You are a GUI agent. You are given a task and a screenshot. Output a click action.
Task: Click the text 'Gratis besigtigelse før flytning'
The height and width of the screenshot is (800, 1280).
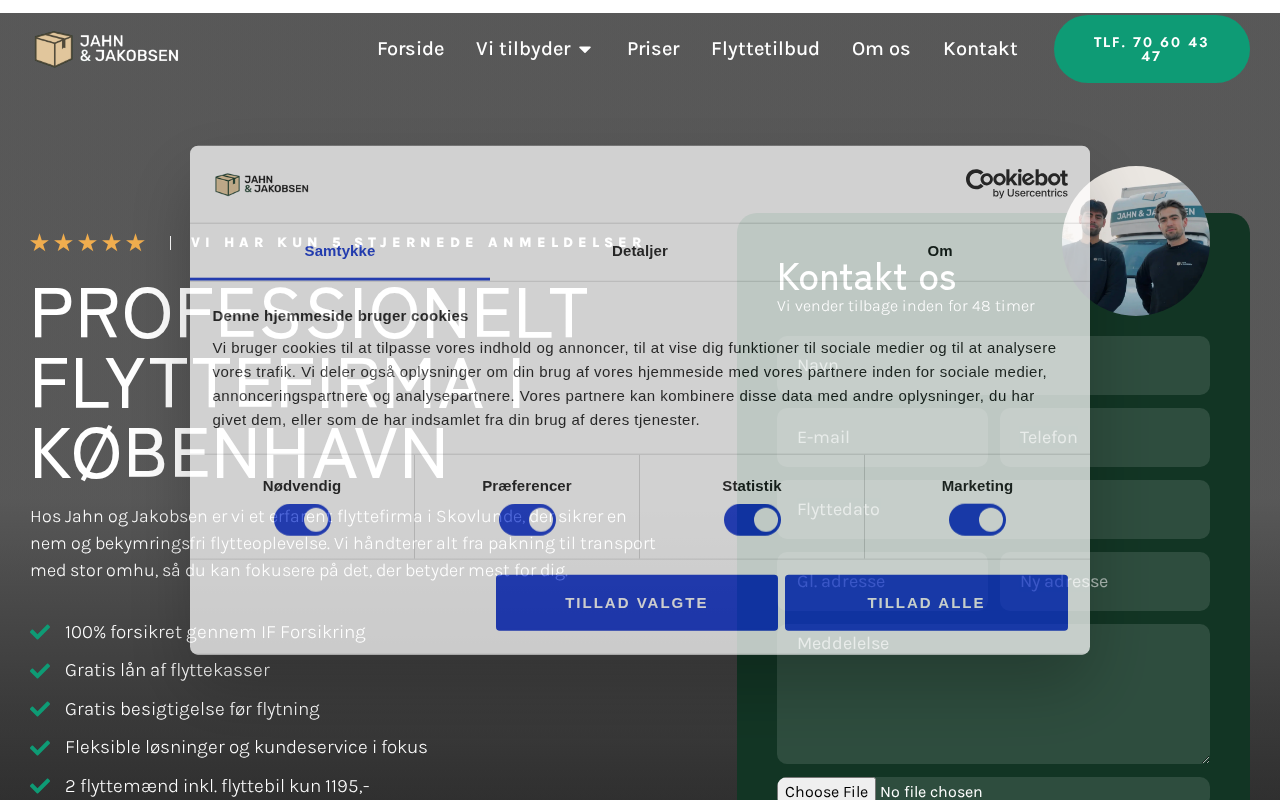[x=192, y=709]
